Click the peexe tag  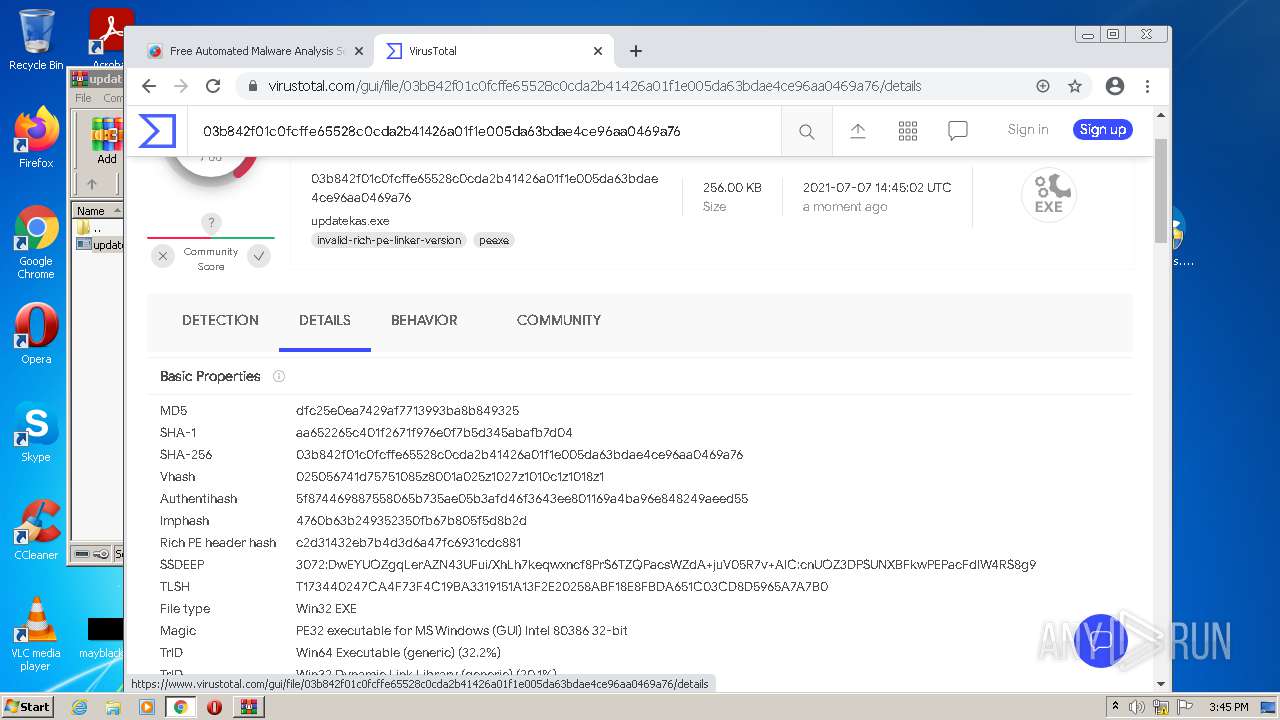494,240
